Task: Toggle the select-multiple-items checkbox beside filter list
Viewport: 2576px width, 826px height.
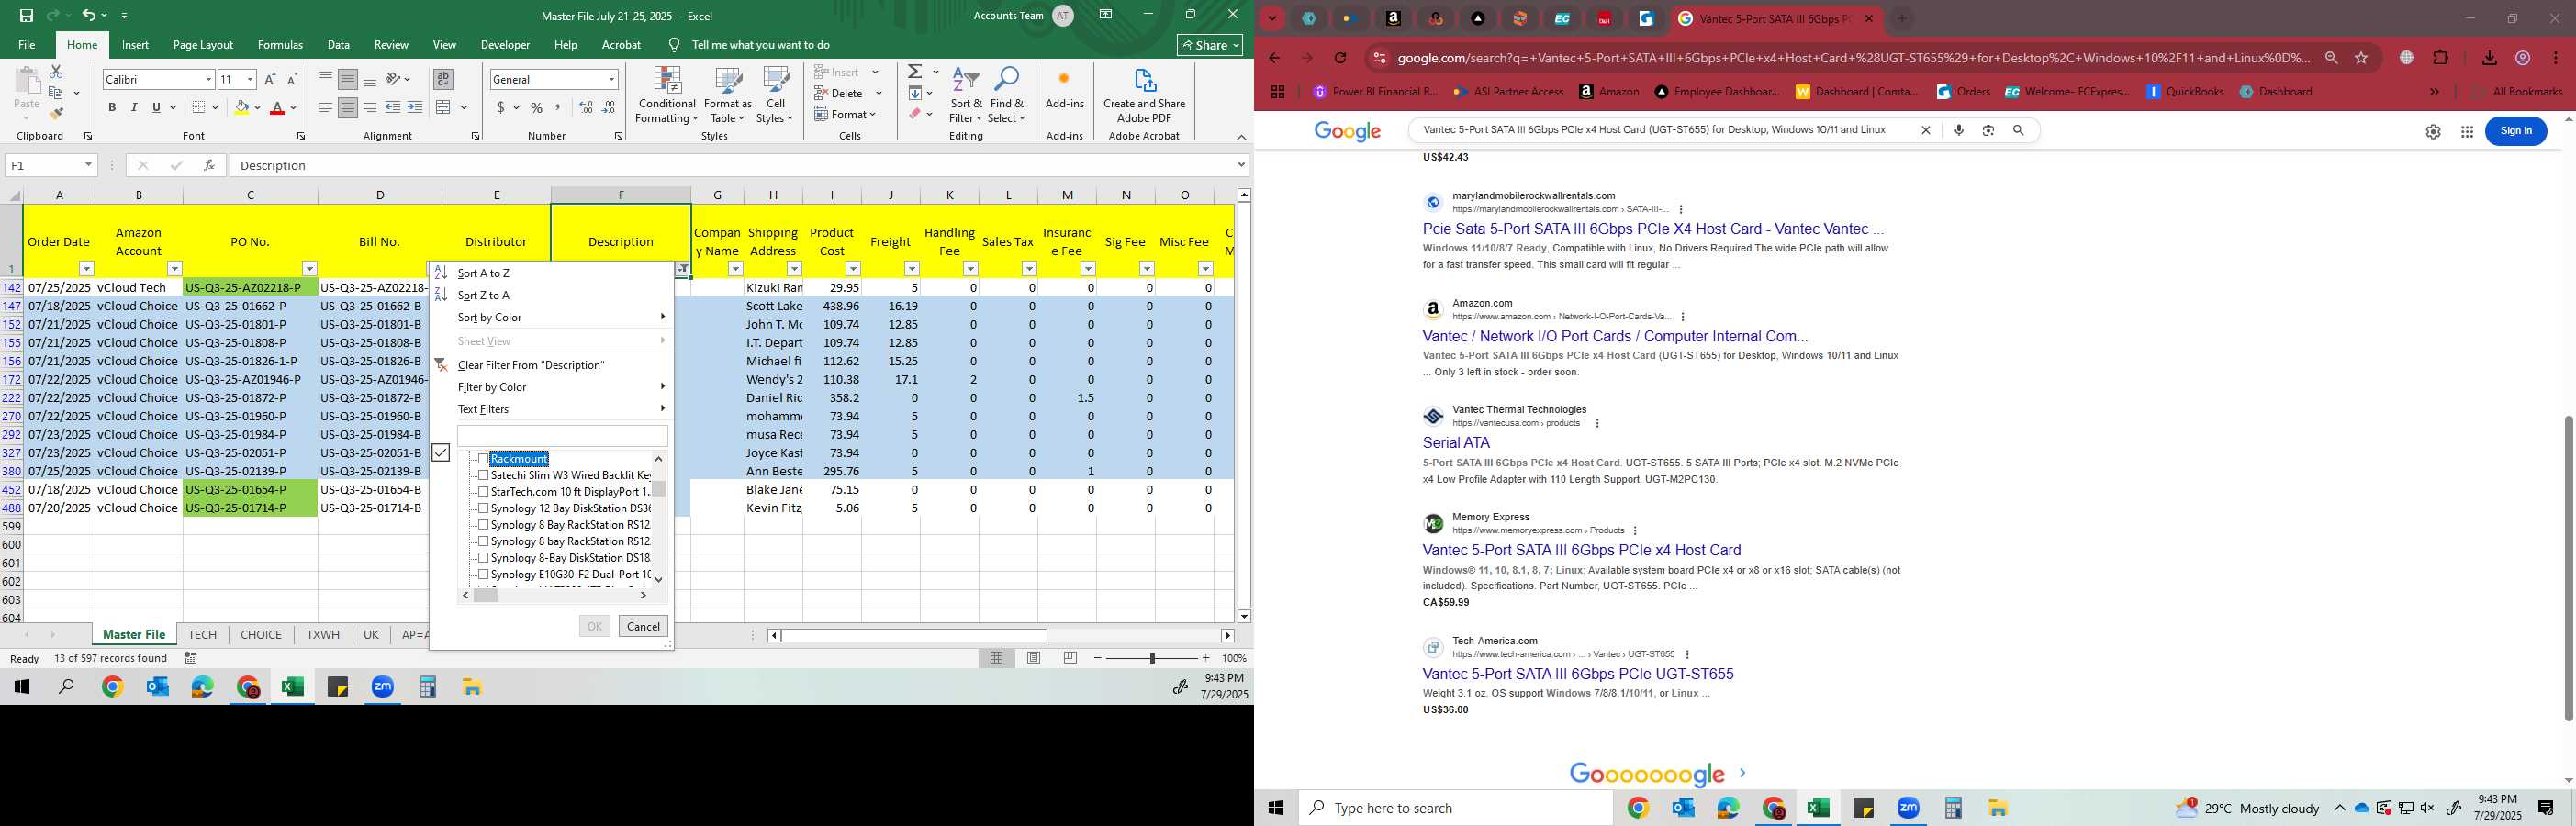Action: click(x=441, y=453)
